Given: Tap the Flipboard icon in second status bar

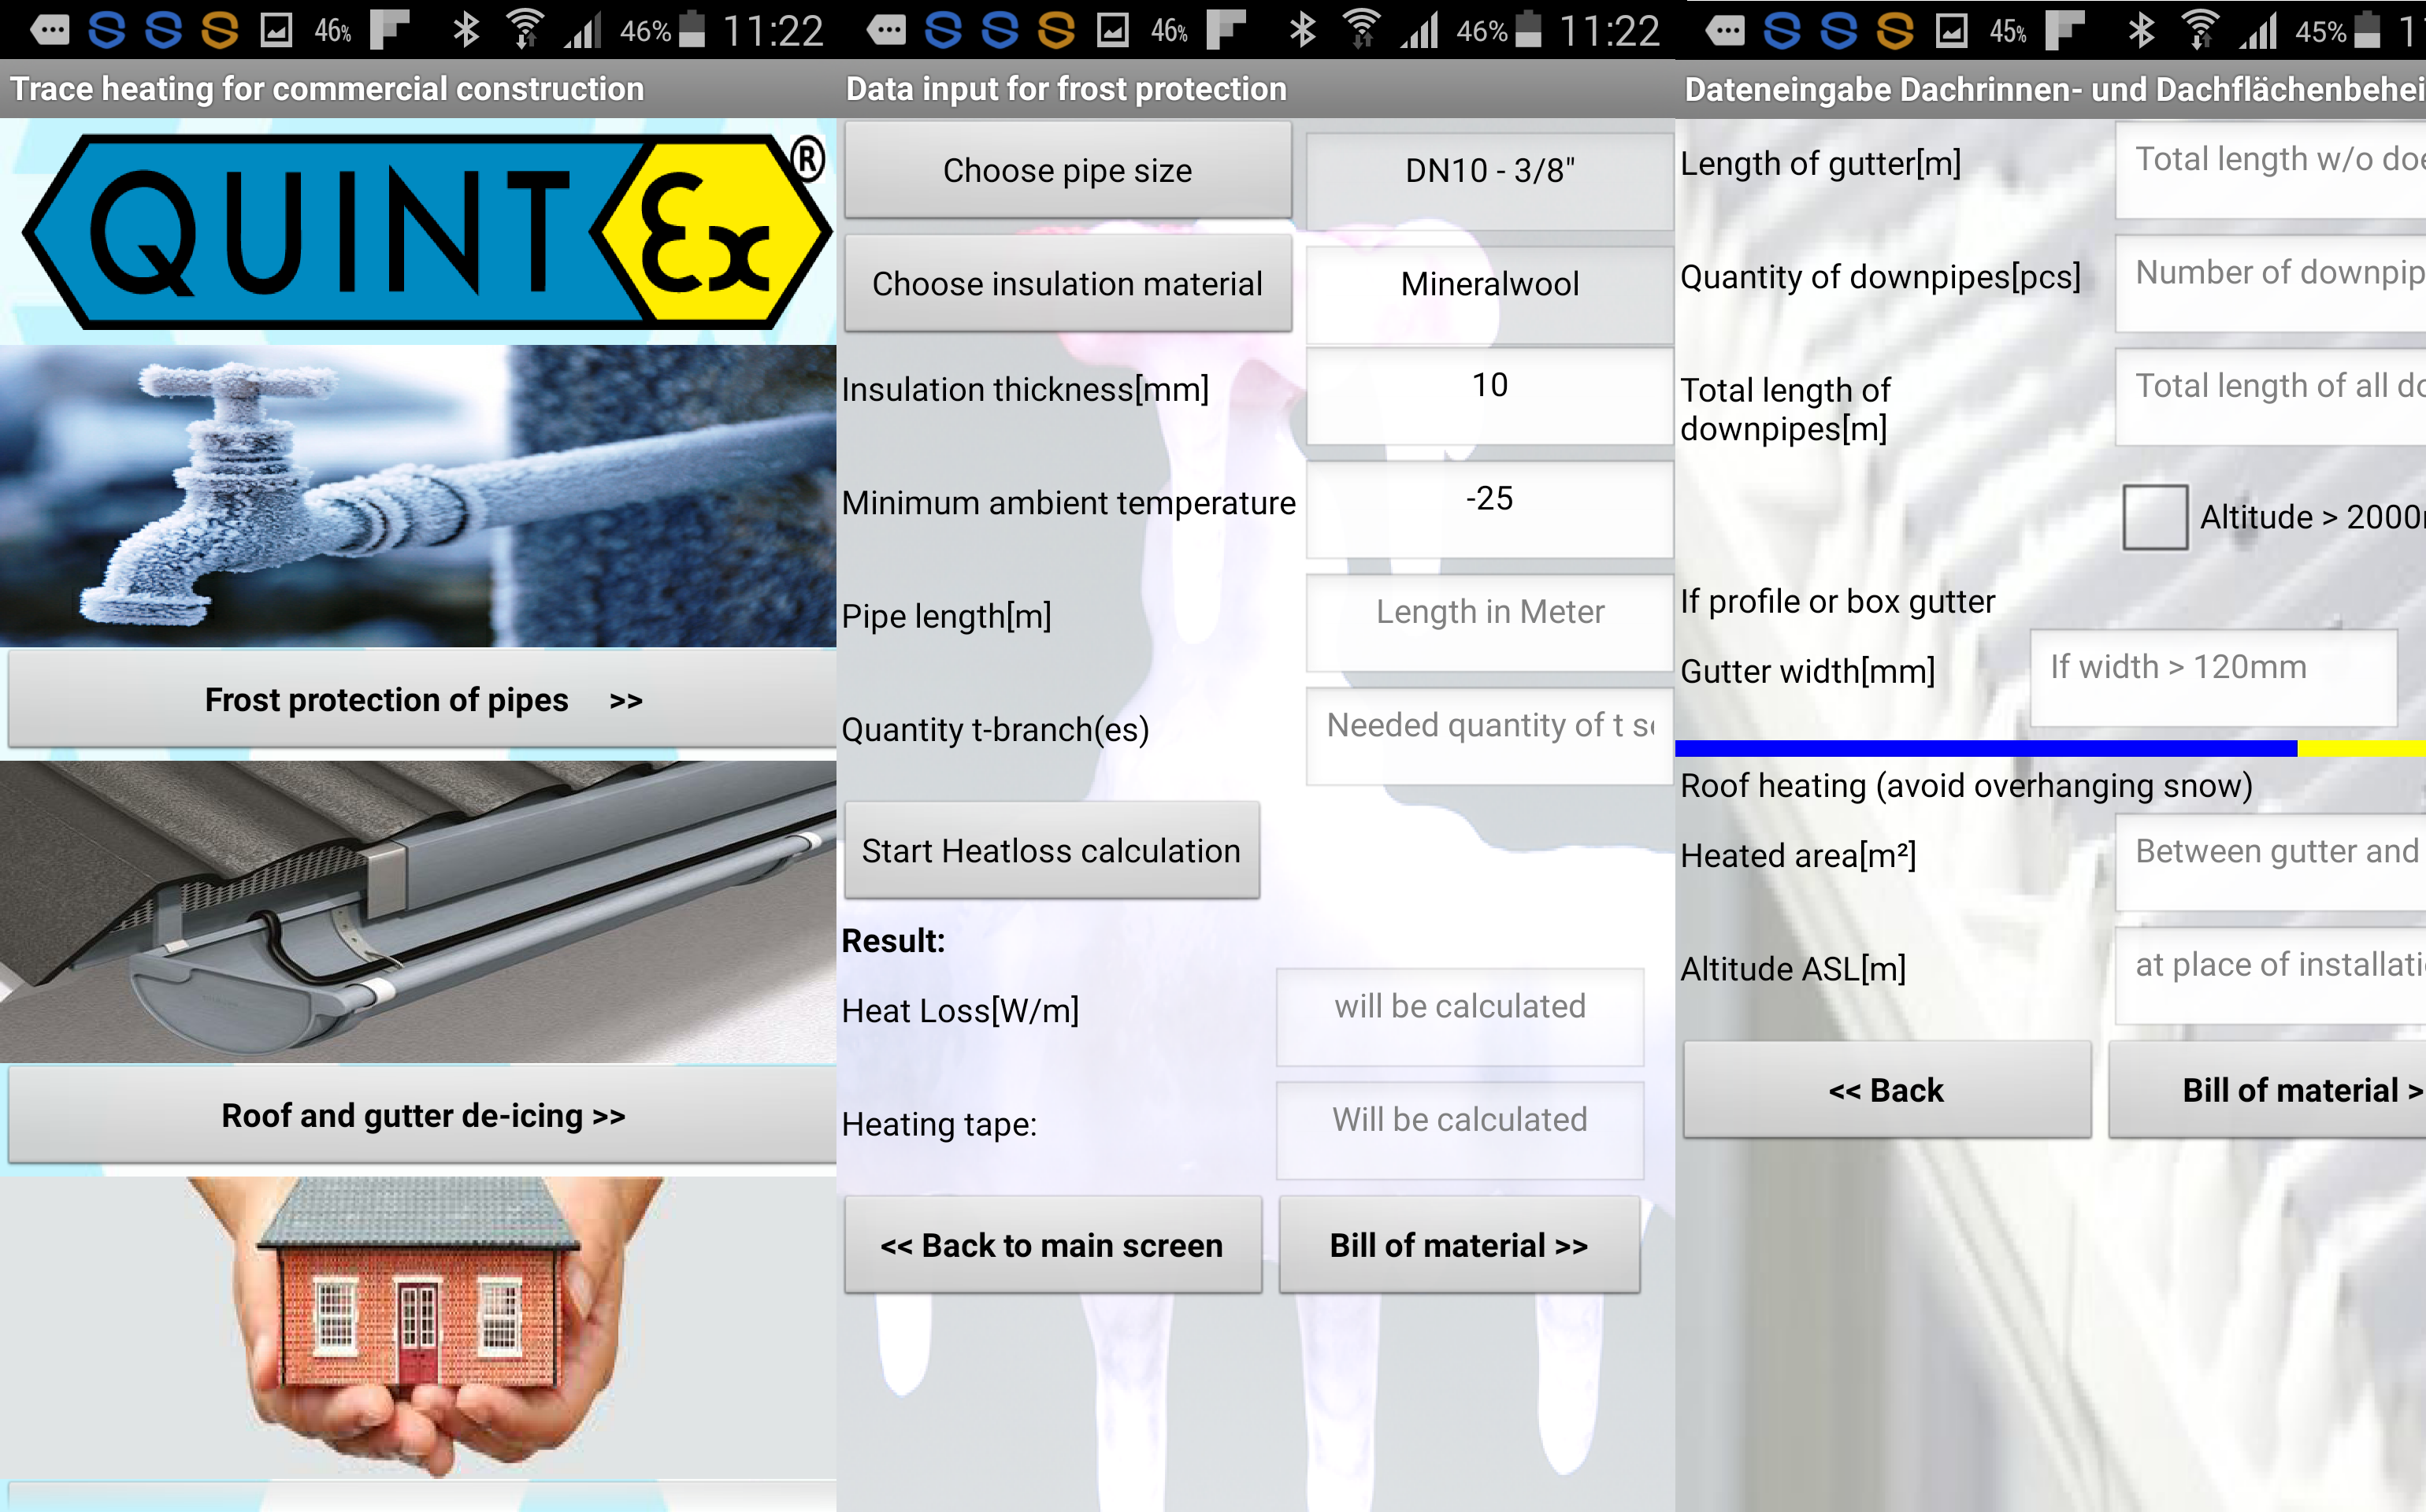Looking at the screenshot, I should [1226, 30].
